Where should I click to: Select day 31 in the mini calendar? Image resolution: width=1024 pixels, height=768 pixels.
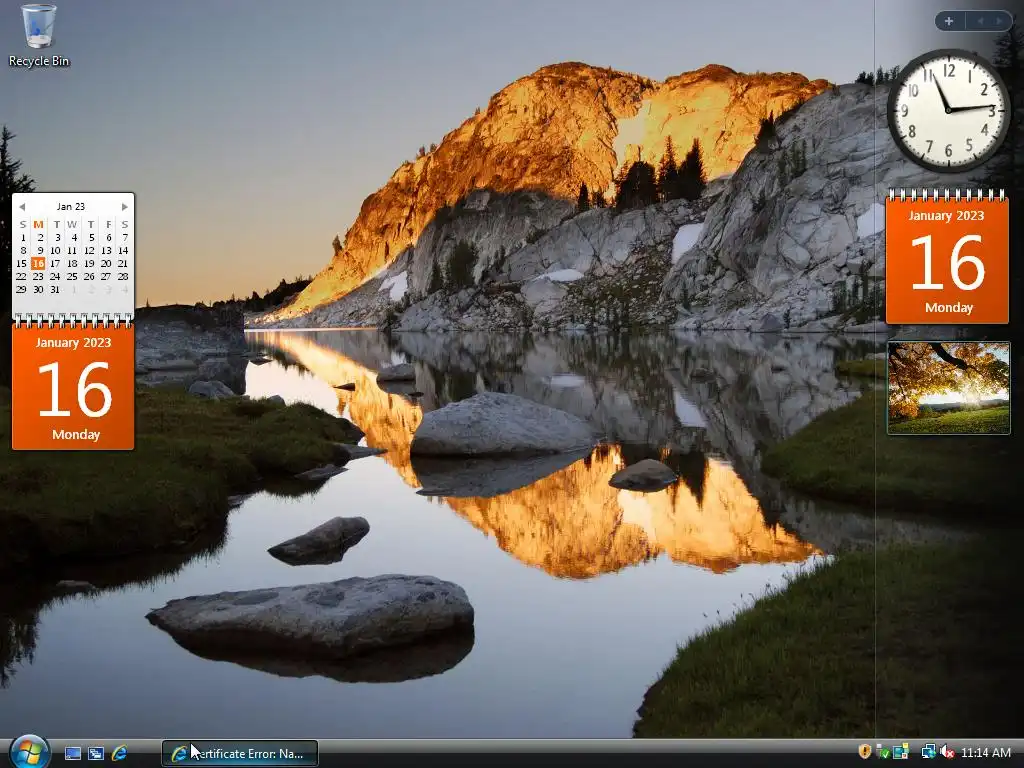click(55, 289)
